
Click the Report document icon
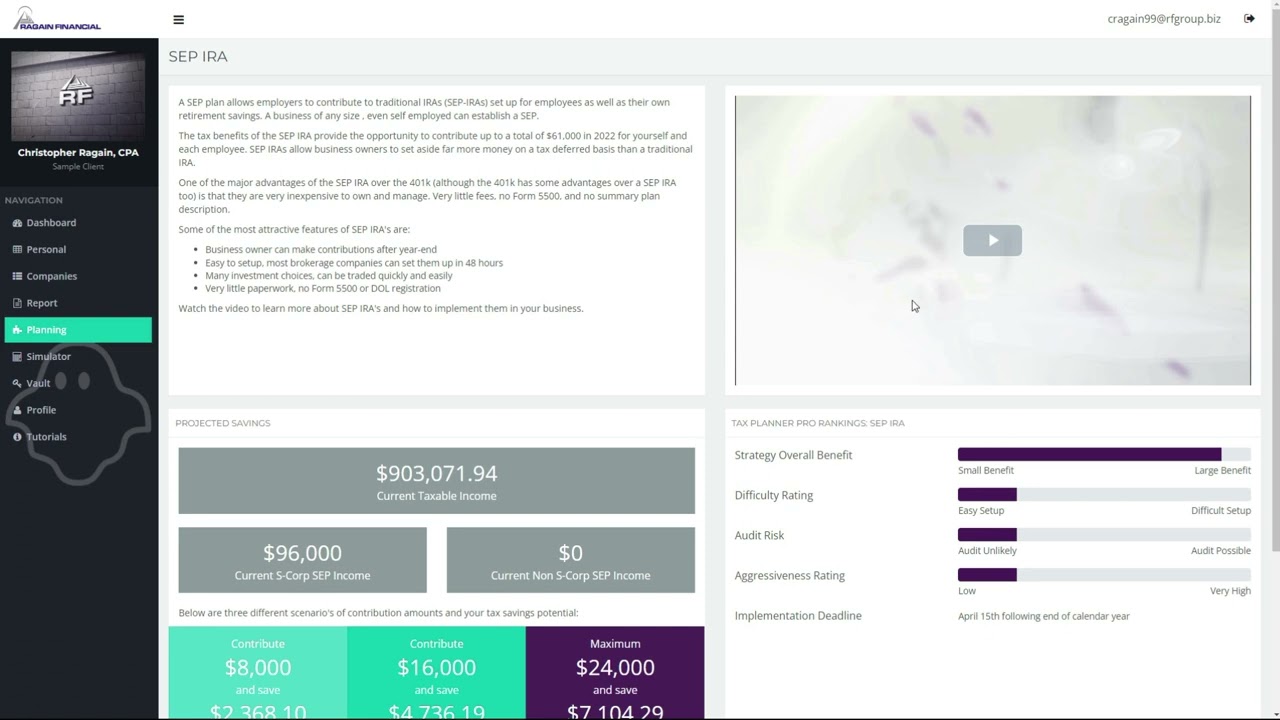17,303
